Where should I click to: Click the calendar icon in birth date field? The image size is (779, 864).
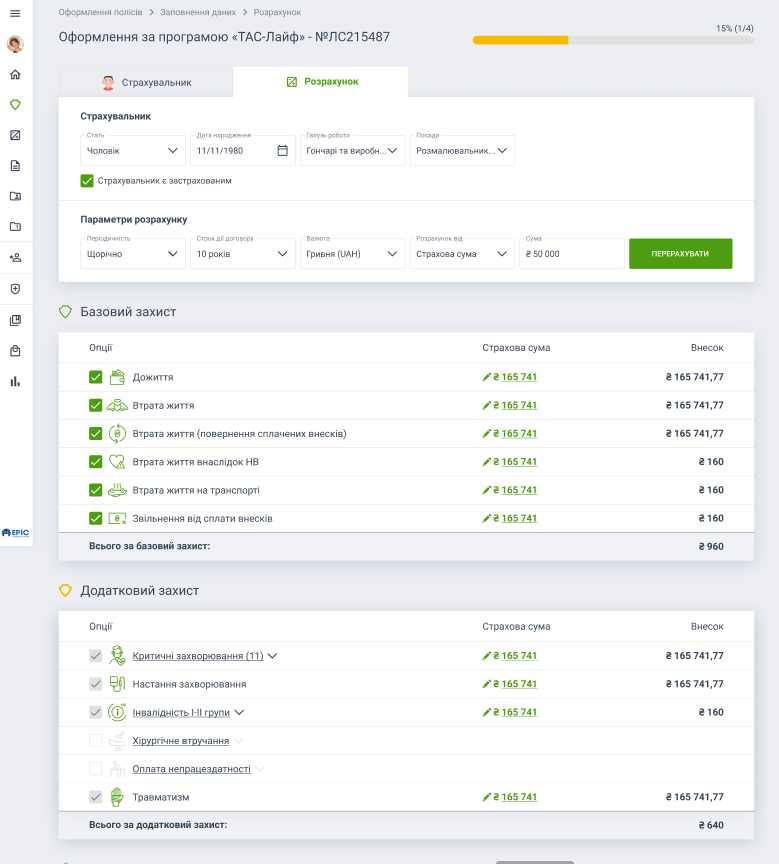pos(282,151)
